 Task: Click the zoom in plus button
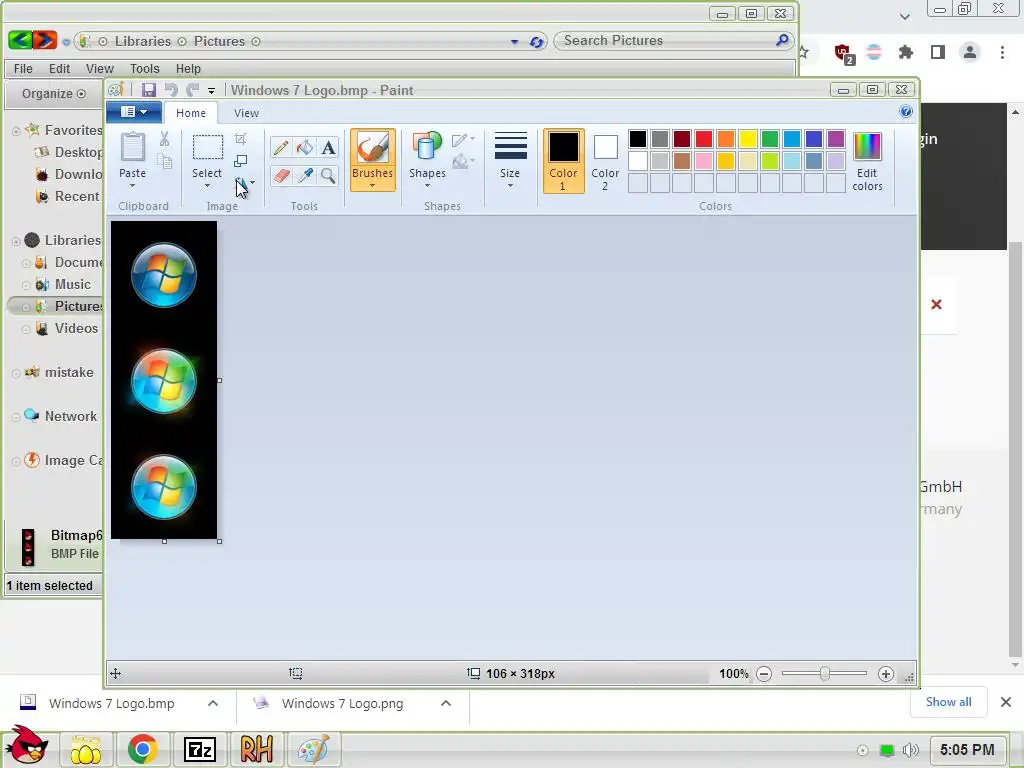(886, 674)
